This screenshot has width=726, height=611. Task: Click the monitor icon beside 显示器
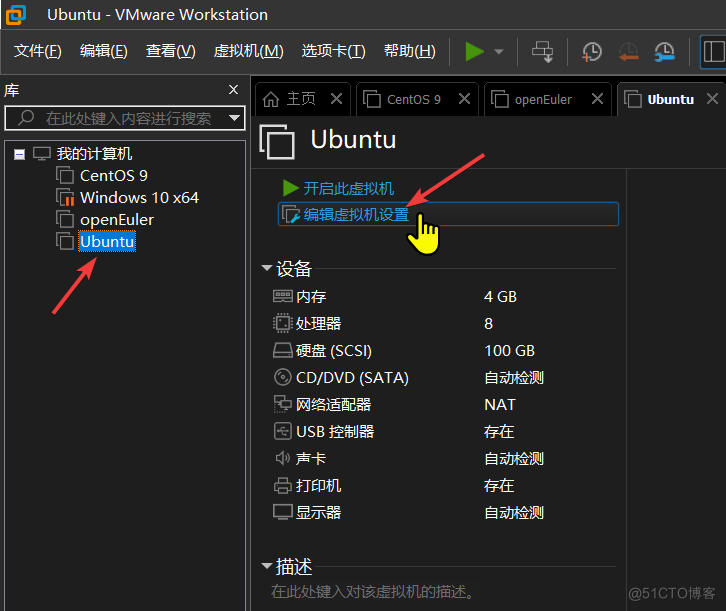coord(282,512)
